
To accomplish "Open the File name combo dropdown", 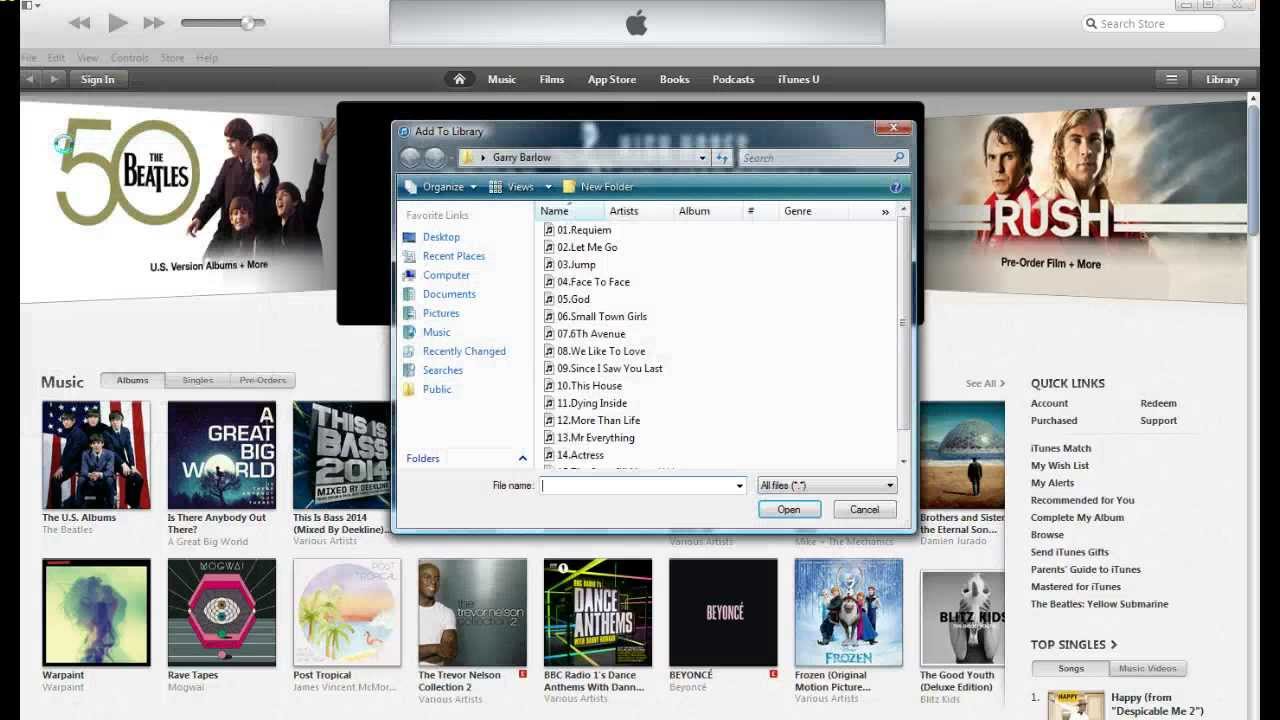I will [x=740, y=486].
